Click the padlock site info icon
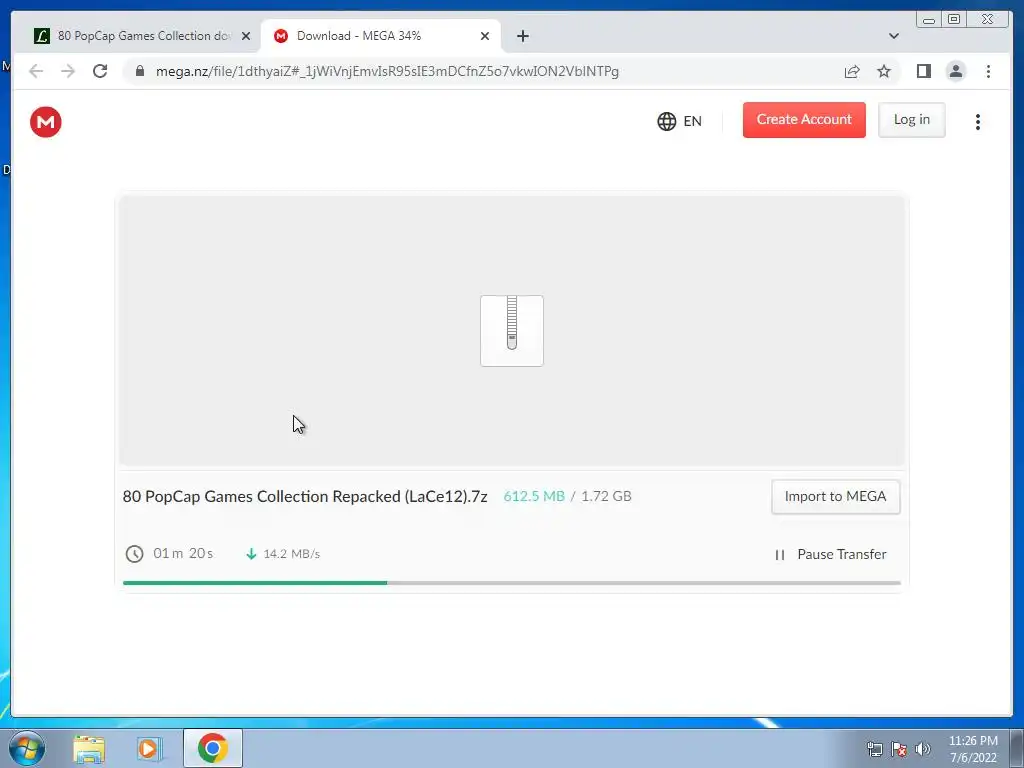1024x768 pixels. [140, 71]
